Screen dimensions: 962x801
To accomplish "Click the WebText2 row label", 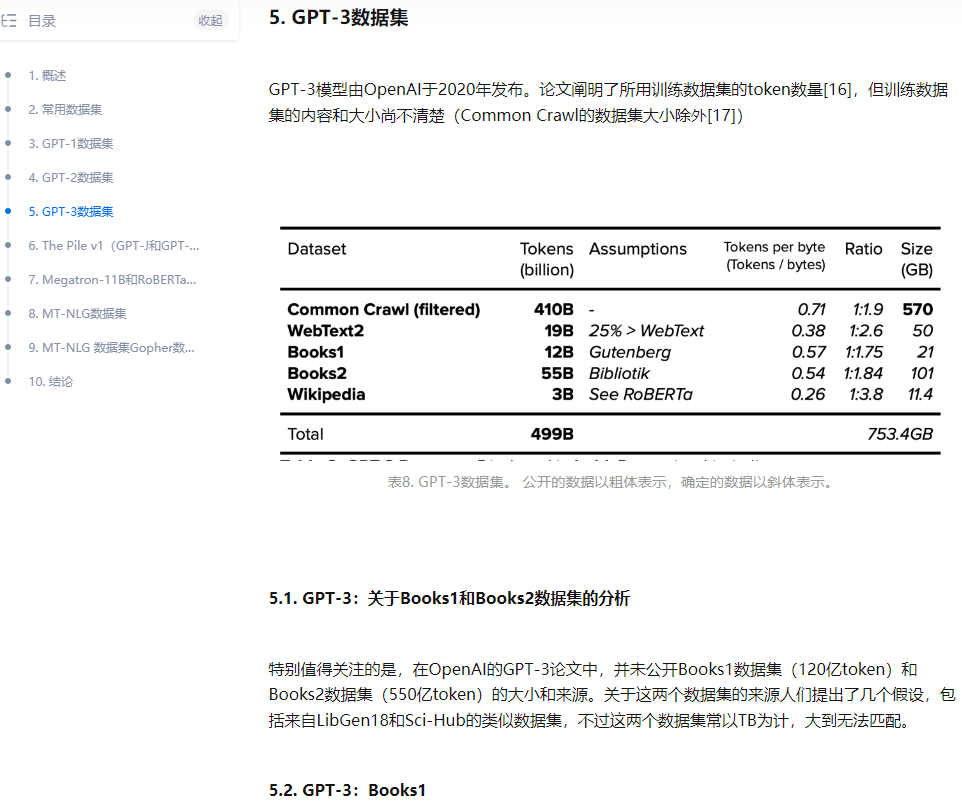I will 325,331.
